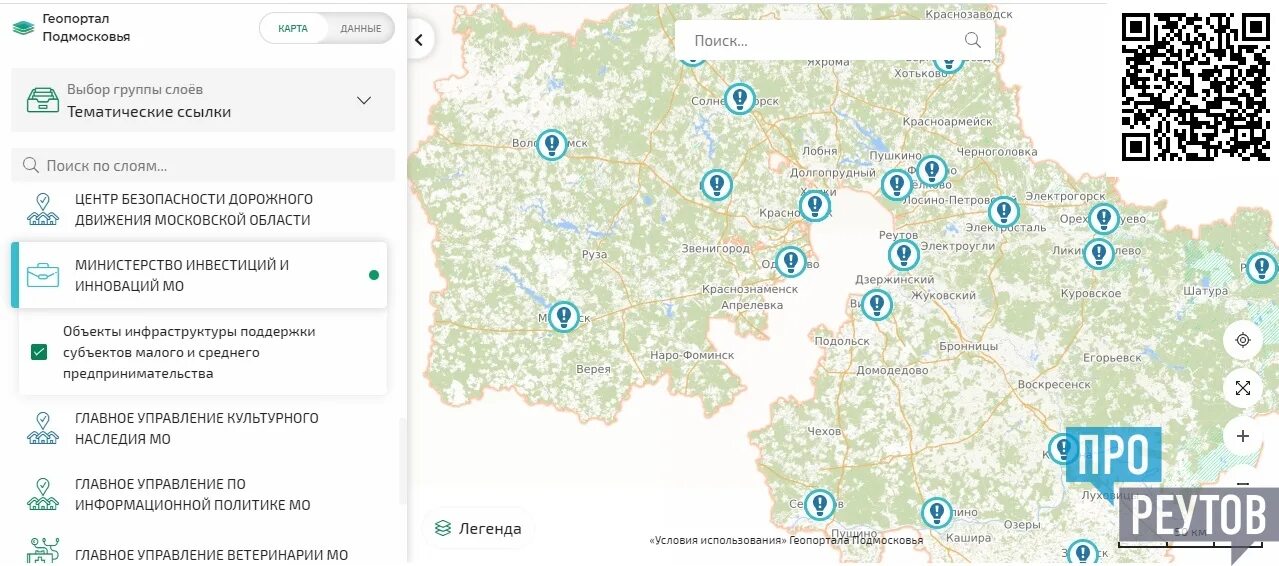This screenshot has width=1279, height=566.
Task: Click the информационной политике group icon
Action: [42, 494]
